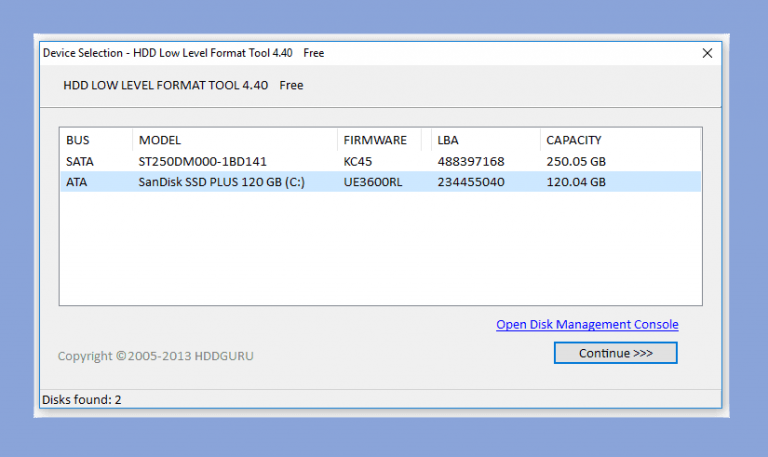Open Disk Management Console link
768x457 pixels.
pyautogui.click(x=587, y=324)
